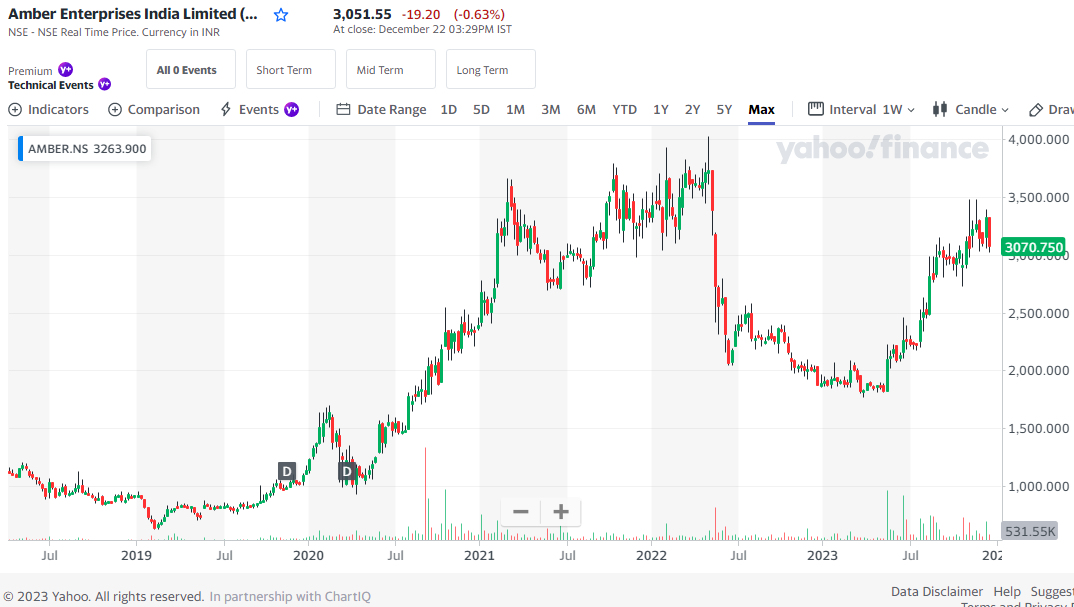
Task: Click the AMBER.NS price legend label
Action: (83, 147)
